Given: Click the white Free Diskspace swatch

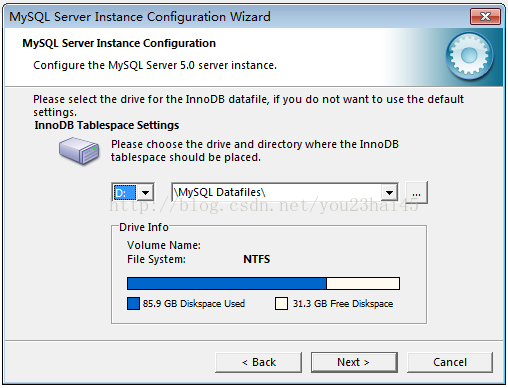Looking at the screenshot, I should (281, 304).
